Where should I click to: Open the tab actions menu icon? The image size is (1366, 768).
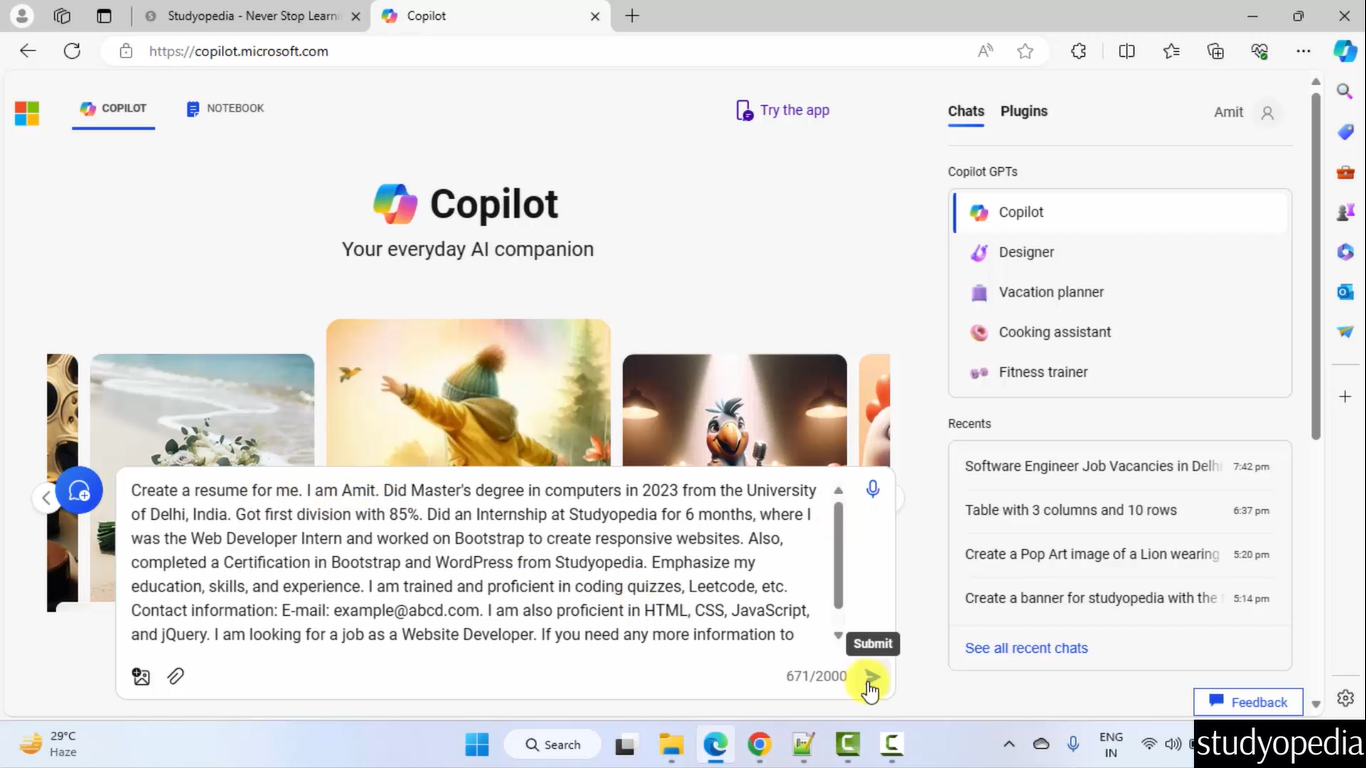(104, 16)
